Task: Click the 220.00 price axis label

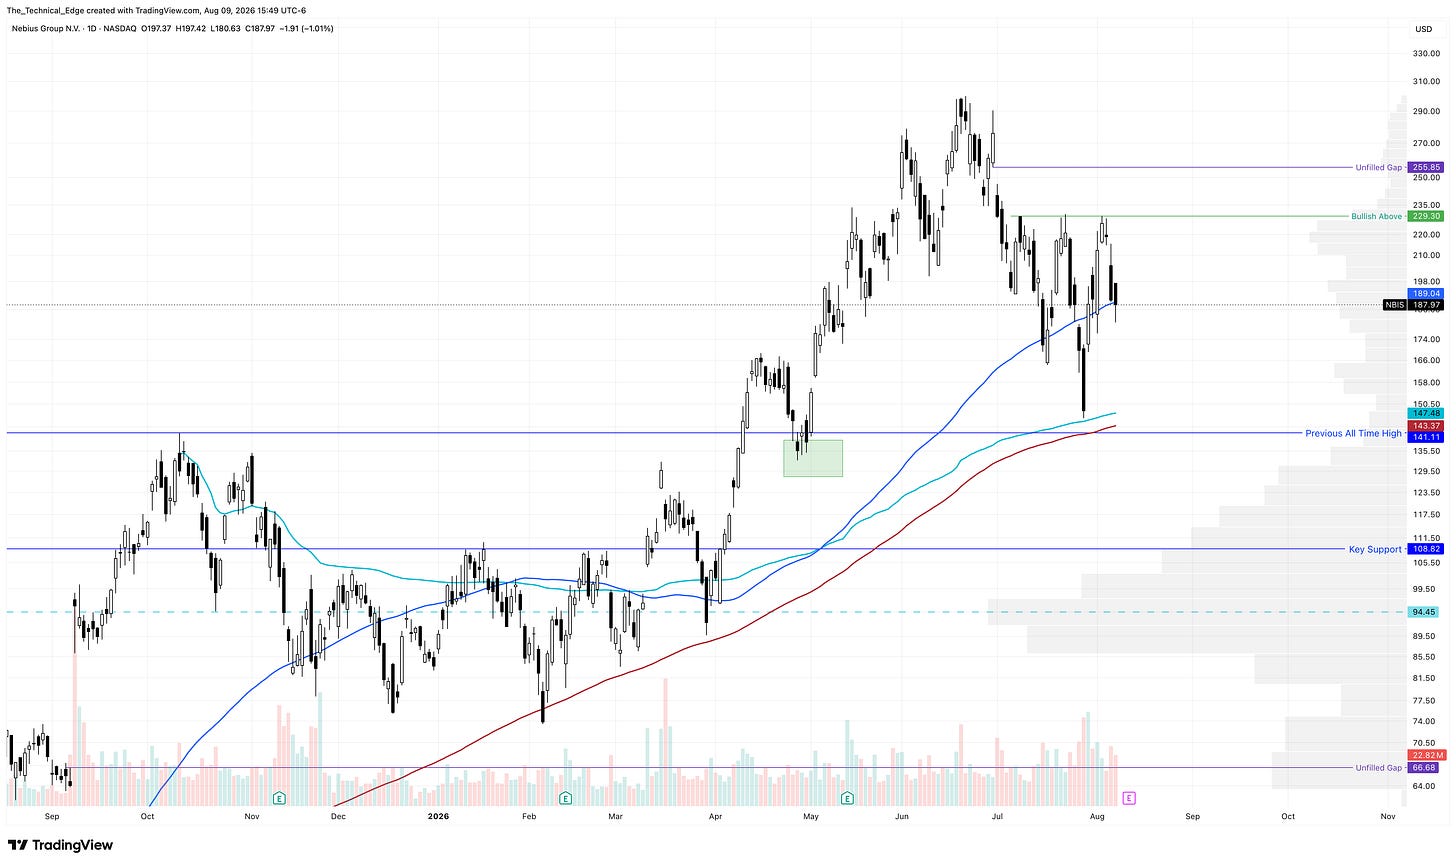Action: pyautogui.click(x=1425, y=235)
